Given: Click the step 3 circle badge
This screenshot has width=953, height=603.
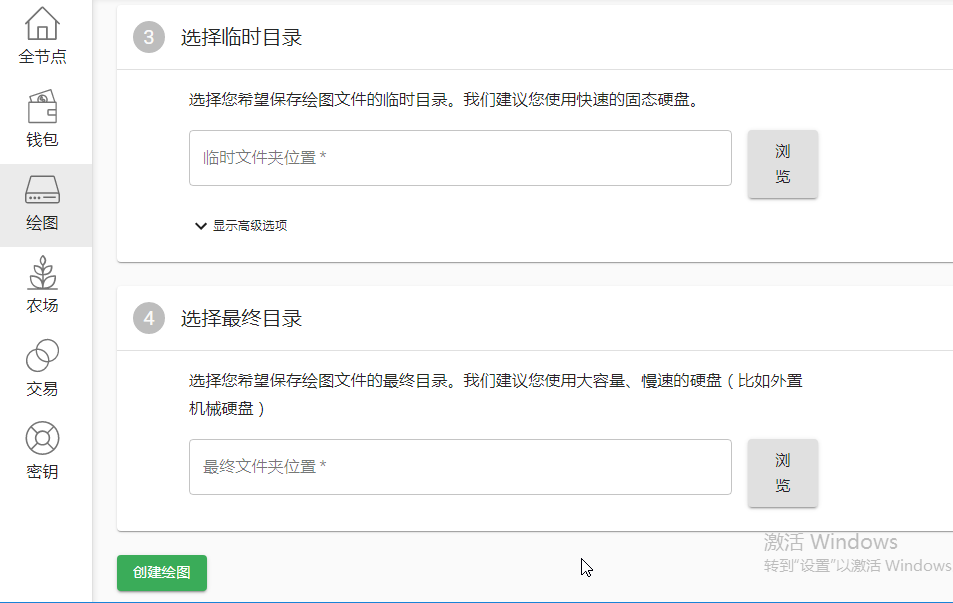Looking at the screenshot, I should [148, 37].
